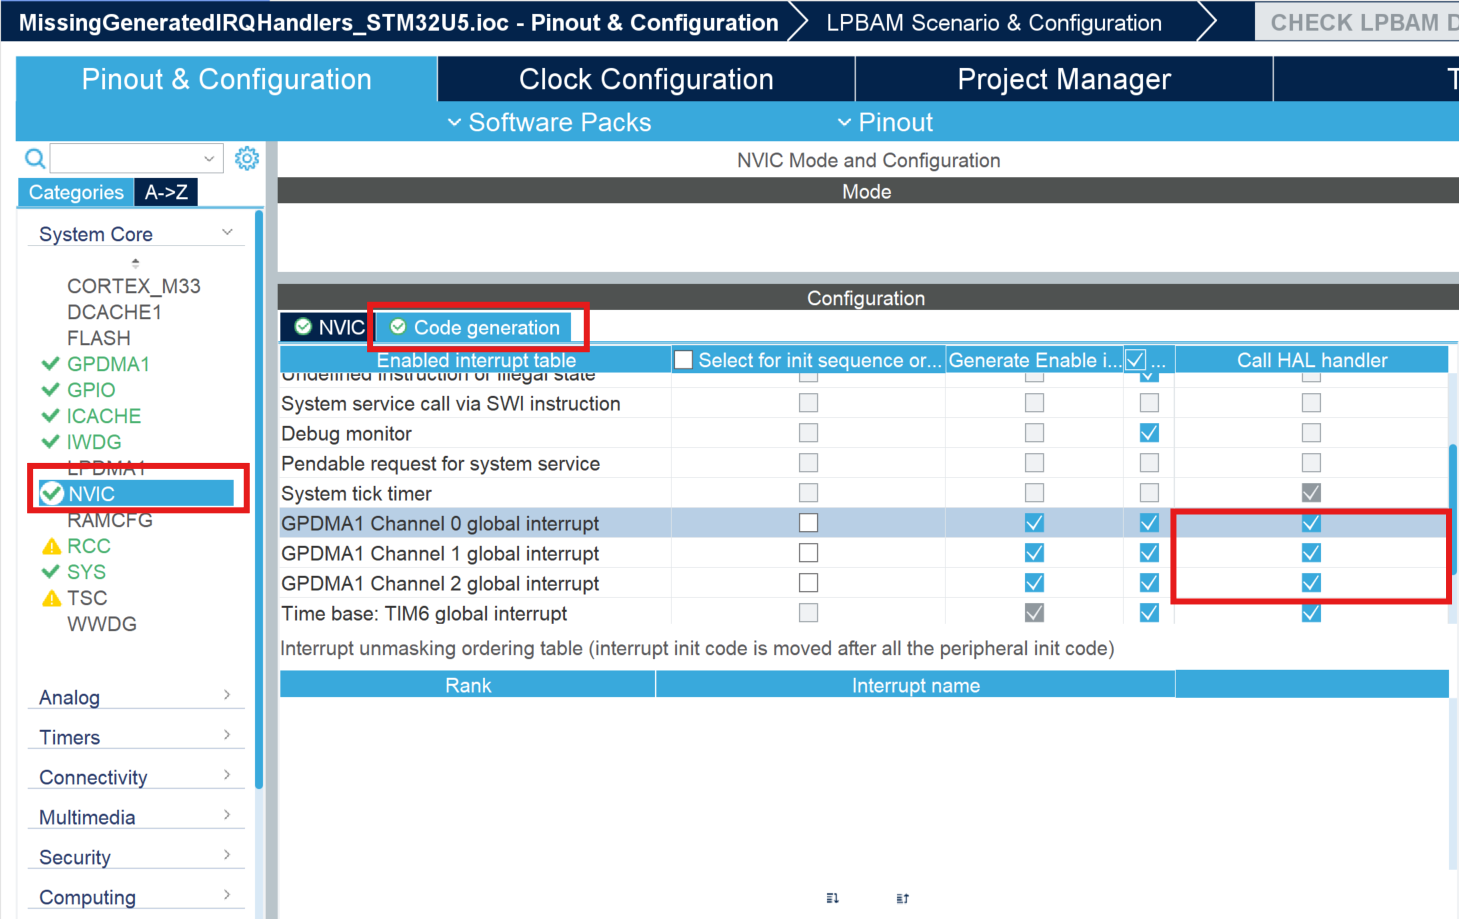Open the pinout settings gear icon
This screenshot has width=1459, height=919.
(246, 157)
